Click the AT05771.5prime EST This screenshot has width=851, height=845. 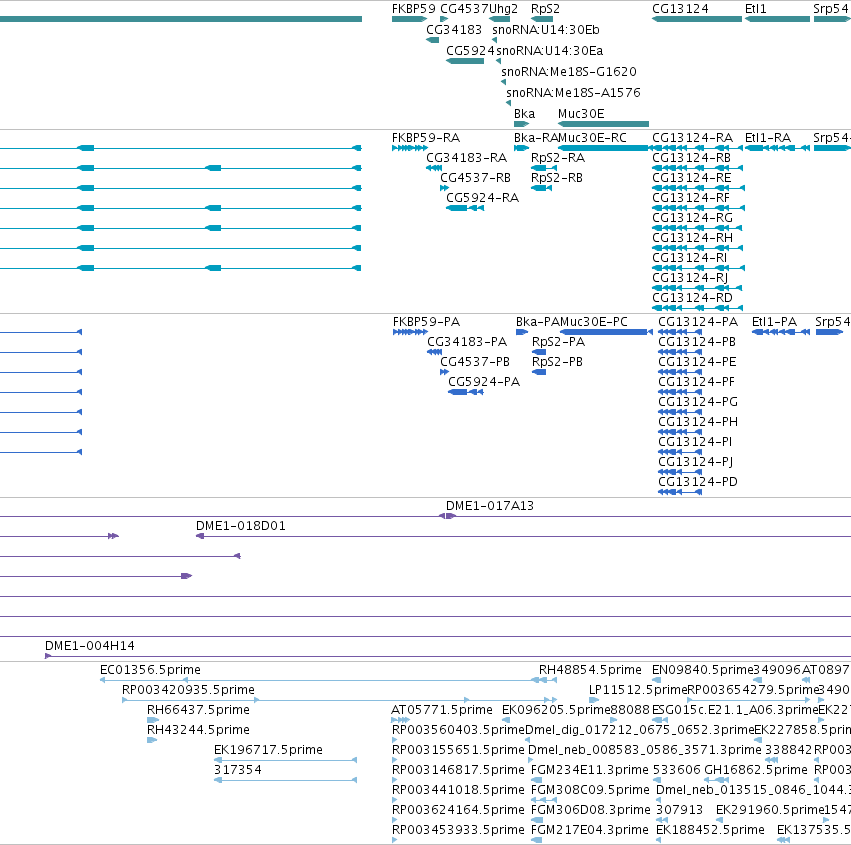[x=401, y=720]
